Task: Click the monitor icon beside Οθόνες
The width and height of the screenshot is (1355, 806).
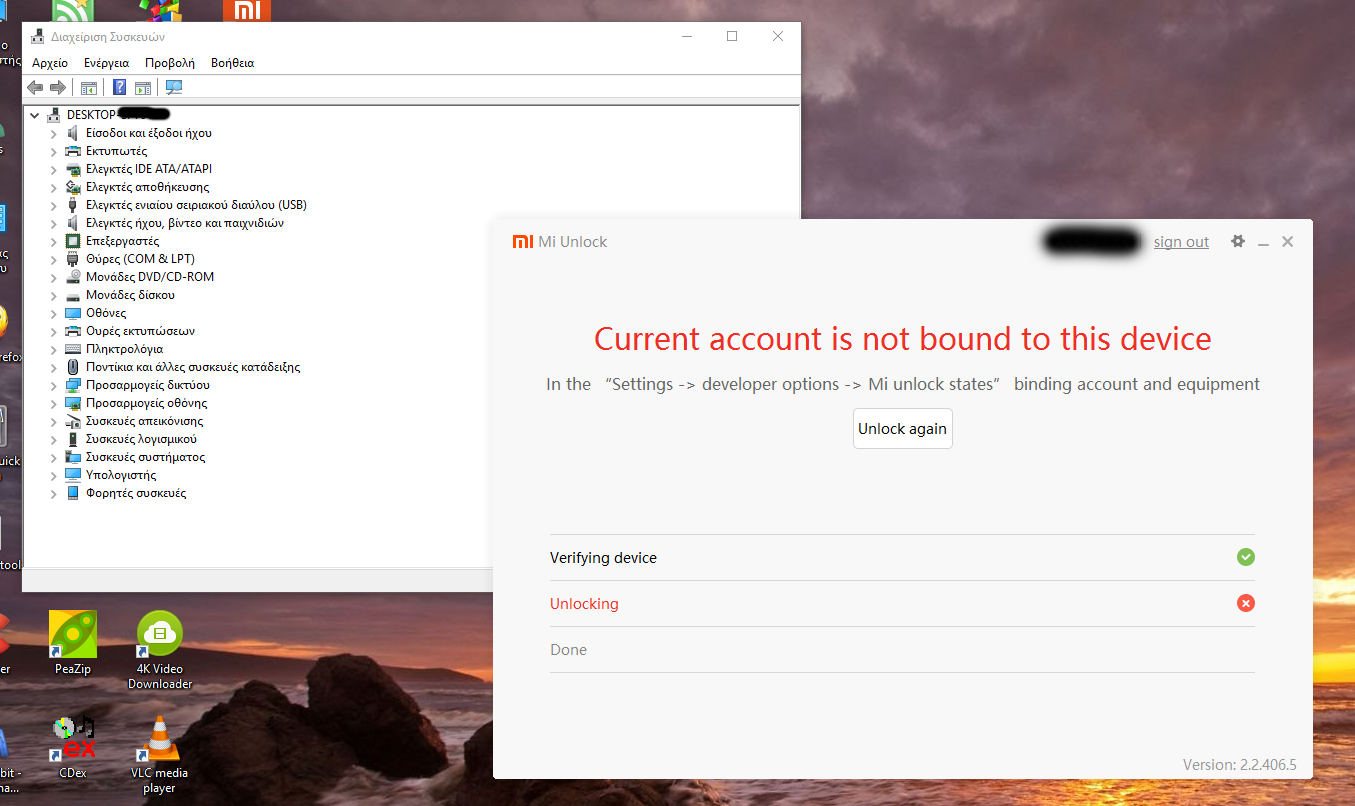Action: click(x=73, y=313)
